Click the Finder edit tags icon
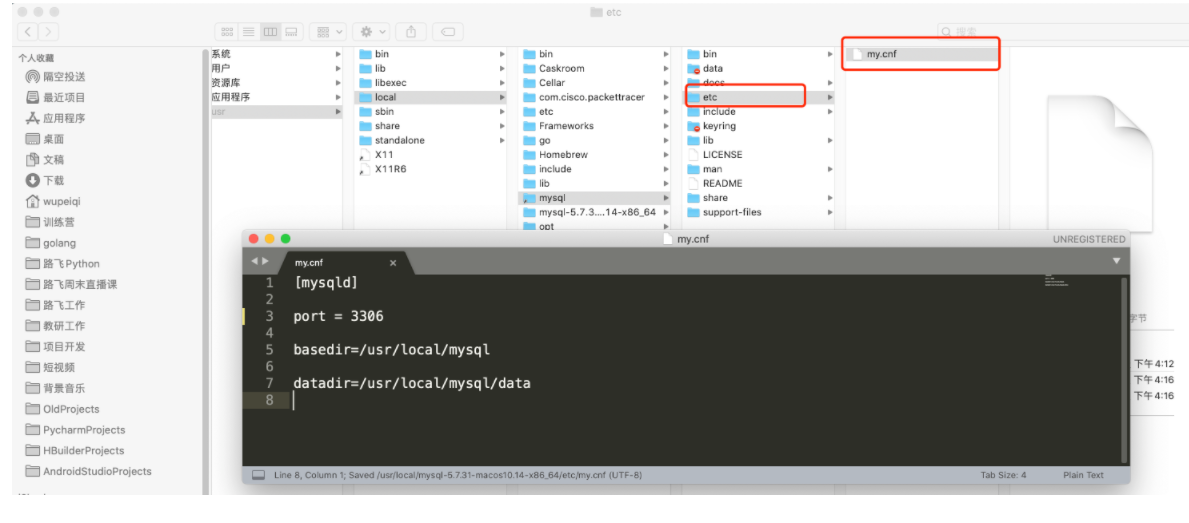Screen dimensions: 1189x523 tap(447, 32)
